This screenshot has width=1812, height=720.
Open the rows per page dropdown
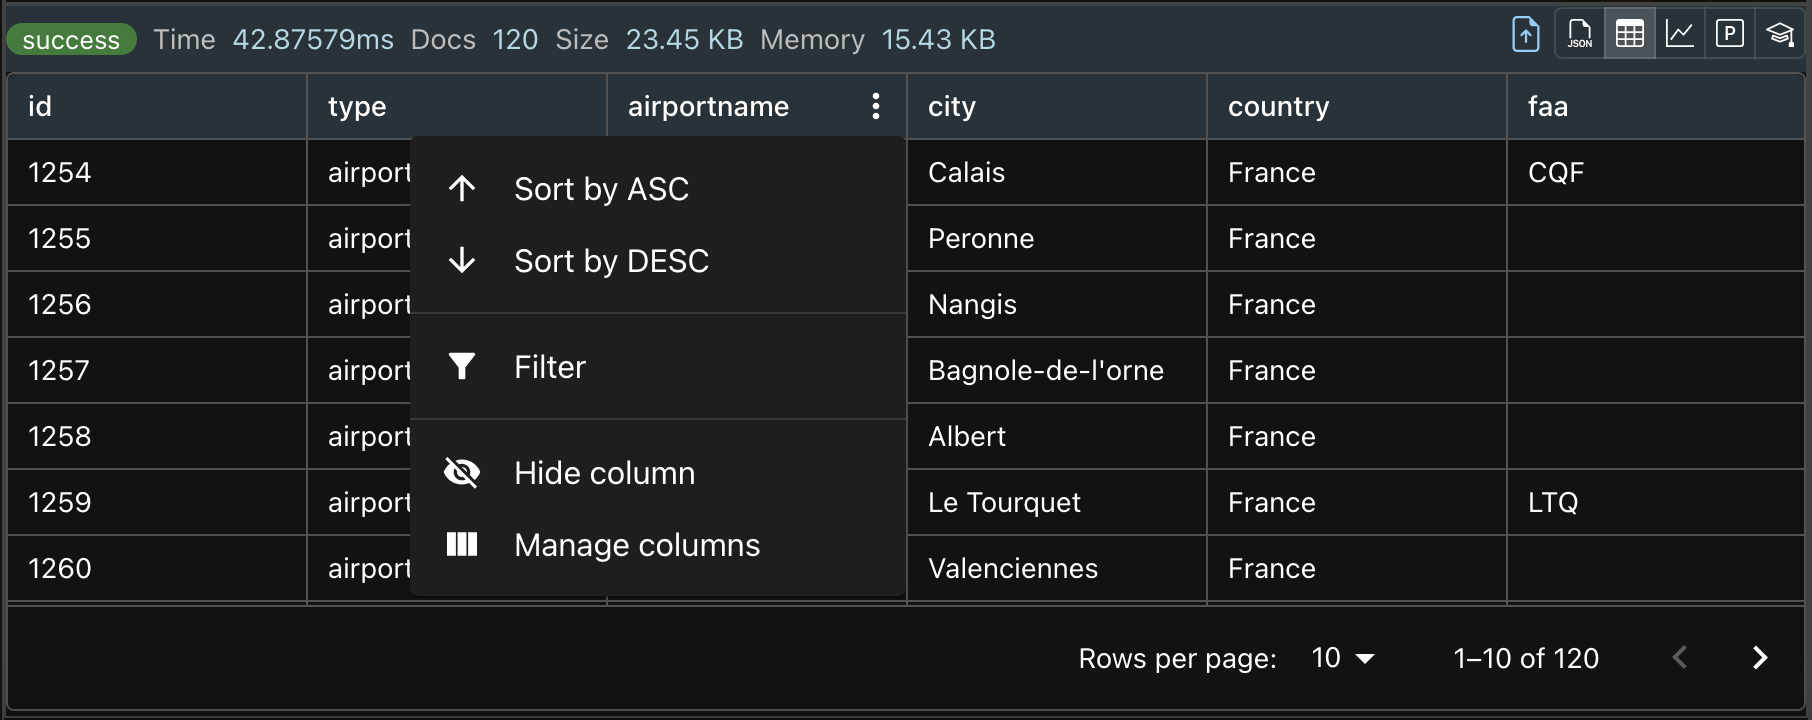tap(1343, 658)
